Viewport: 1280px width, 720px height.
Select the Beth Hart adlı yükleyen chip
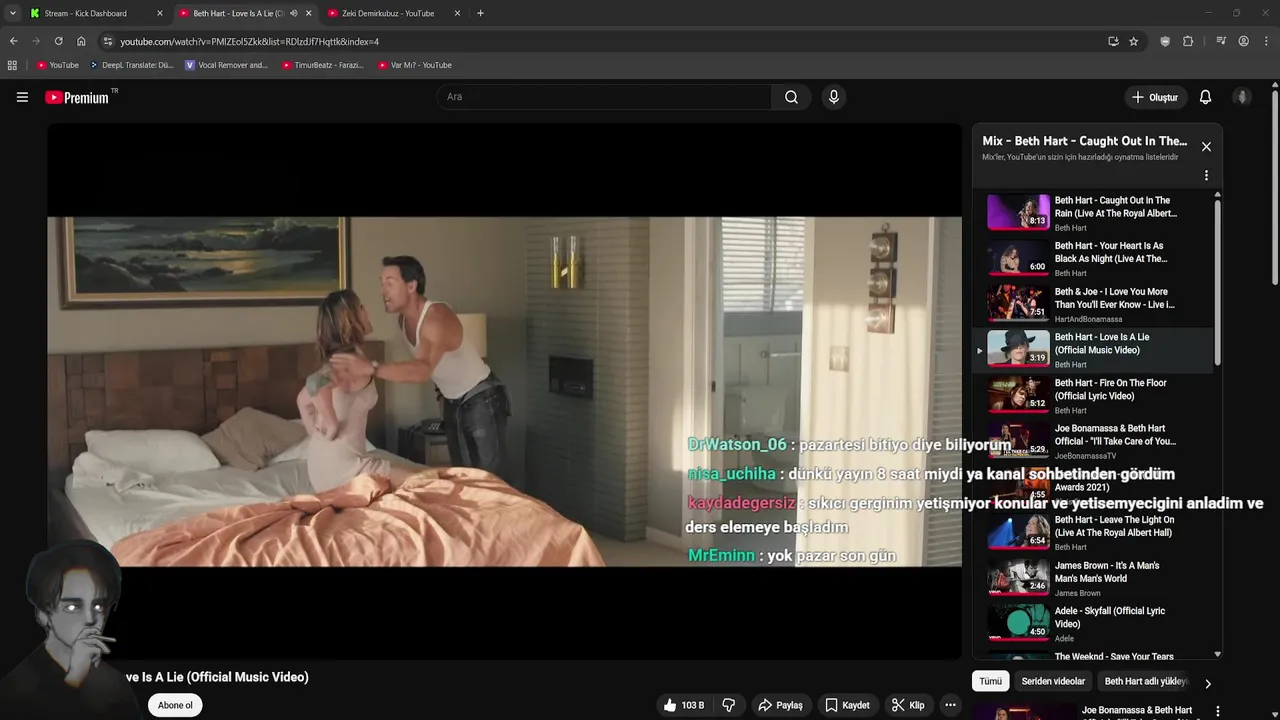tap(1146, 681)
